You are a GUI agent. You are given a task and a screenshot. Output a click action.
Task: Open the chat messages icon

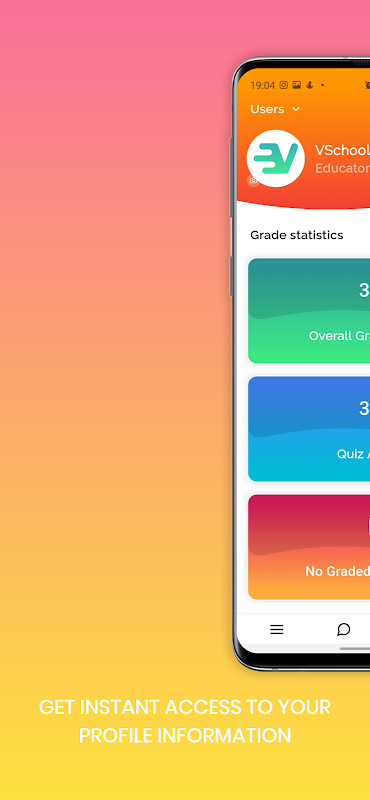pyautogui.click(x=343, y=630)
